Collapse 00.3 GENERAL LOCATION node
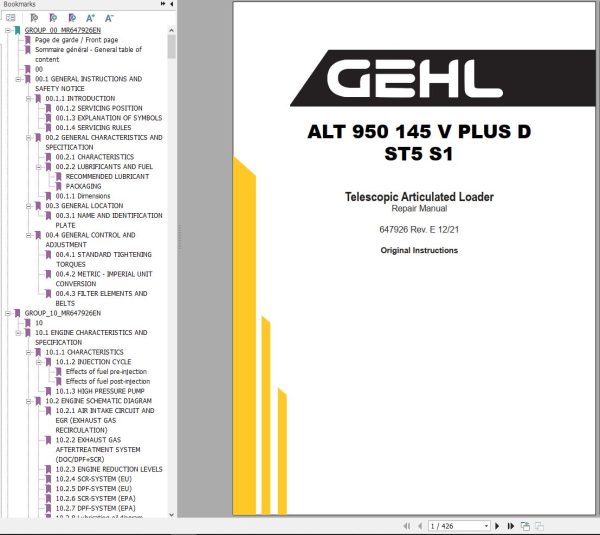Screen dimensions: 600x535 pyautogui.click(x=28, y=206)
